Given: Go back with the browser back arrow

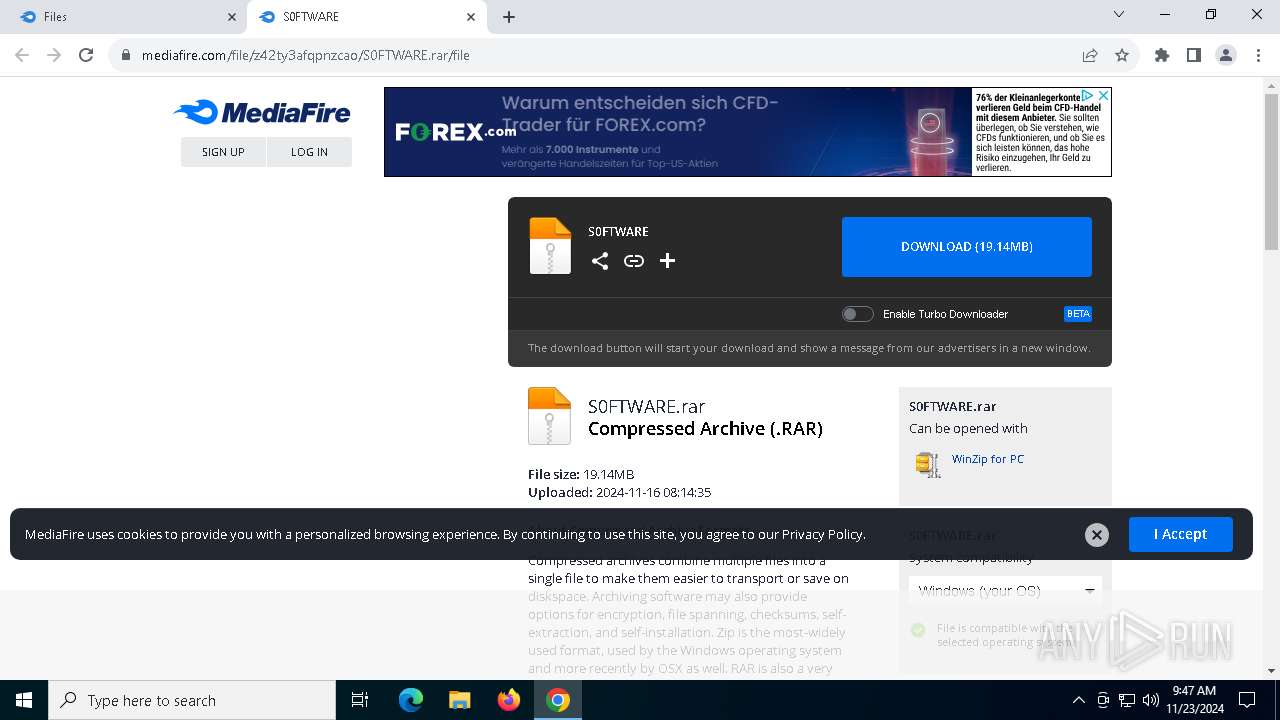Looking at the screenshot, I should [22, 55].
